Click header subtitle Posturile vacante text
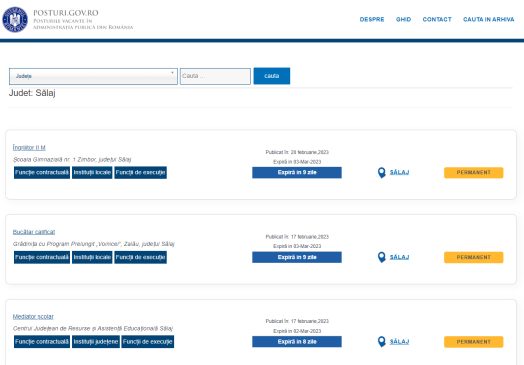This screenshot has height=365, width=524. (83, 24)
